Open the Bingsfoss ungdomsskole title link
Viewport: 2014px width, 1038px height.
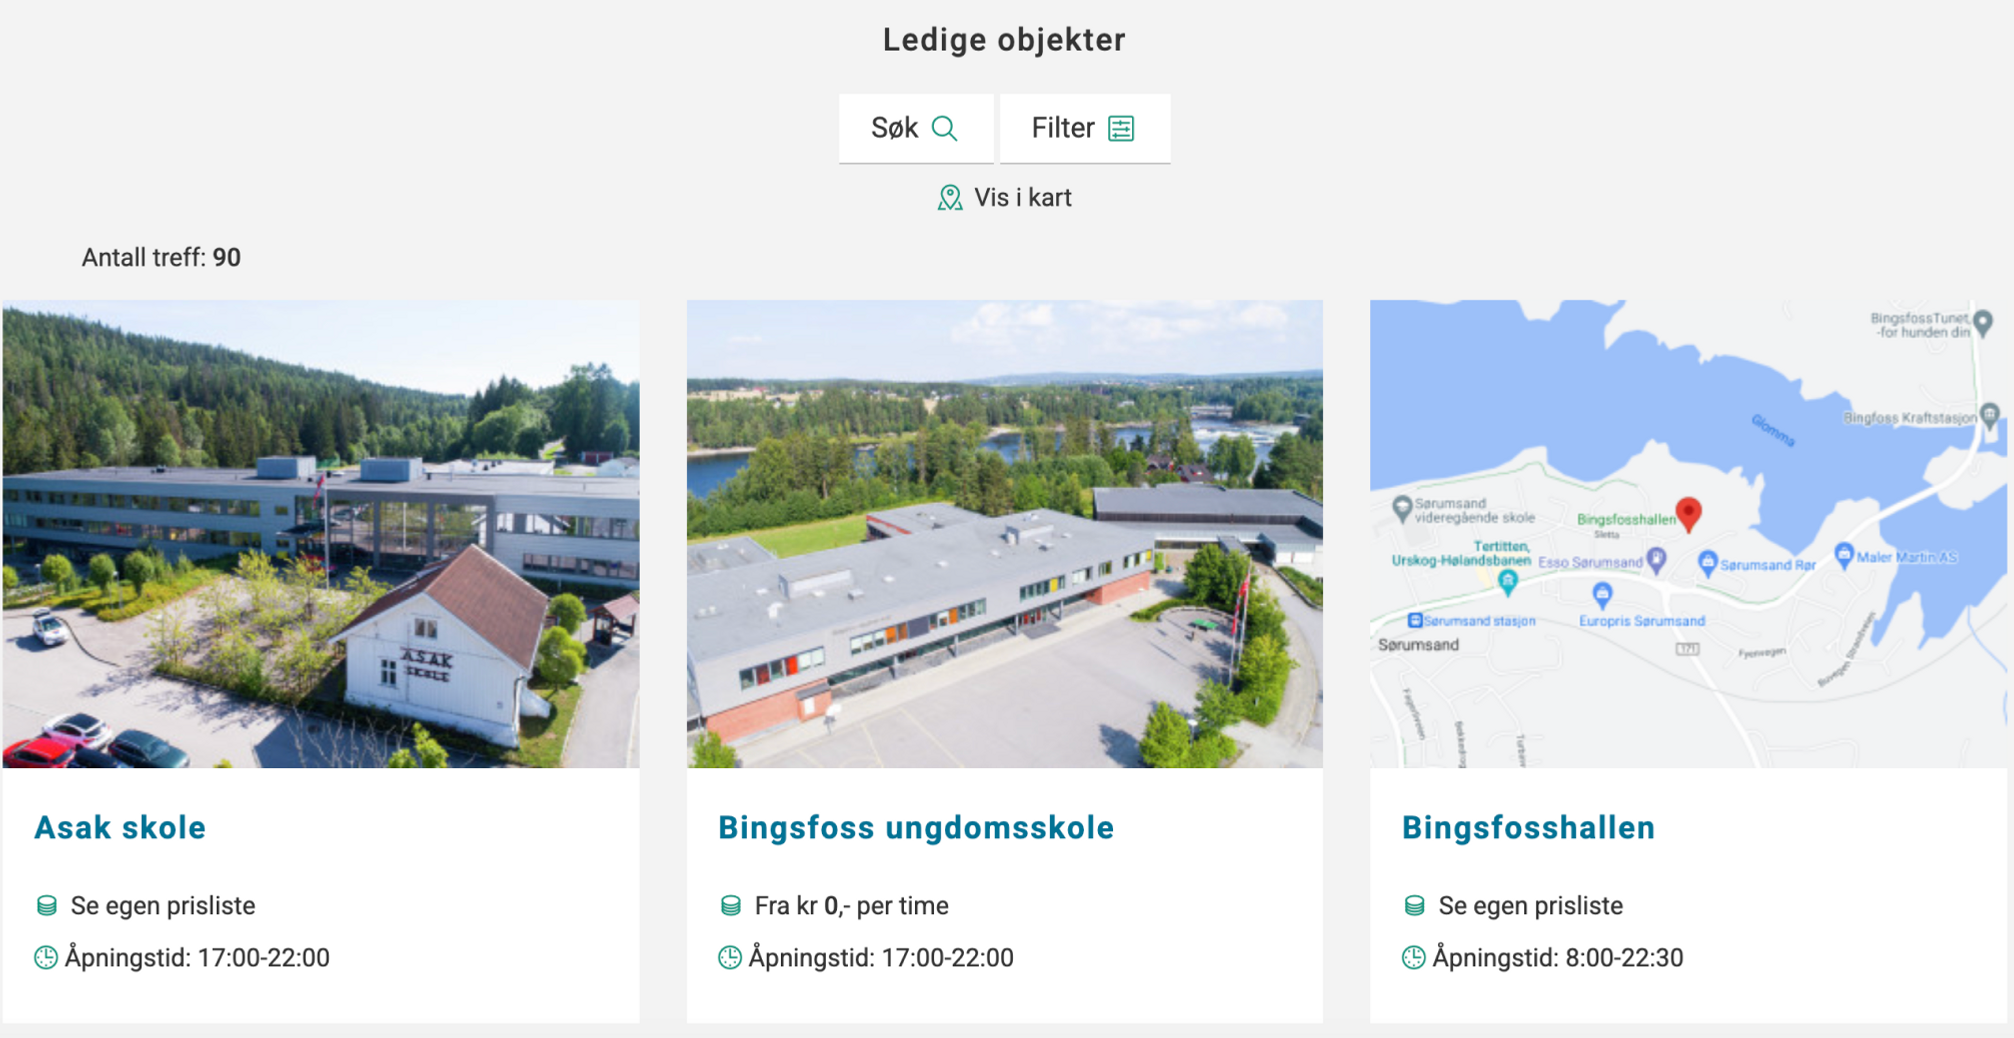916,828
